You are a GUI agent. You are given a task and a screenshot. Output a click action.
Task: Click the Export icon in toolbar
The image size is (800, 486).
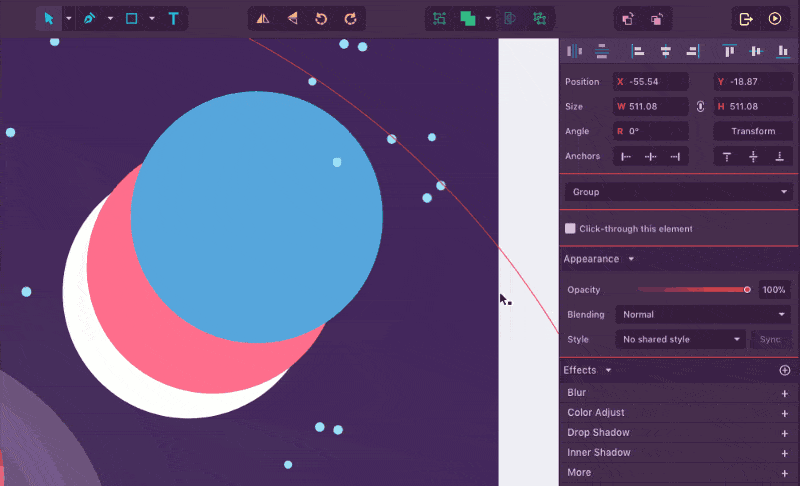coord(745,18)
